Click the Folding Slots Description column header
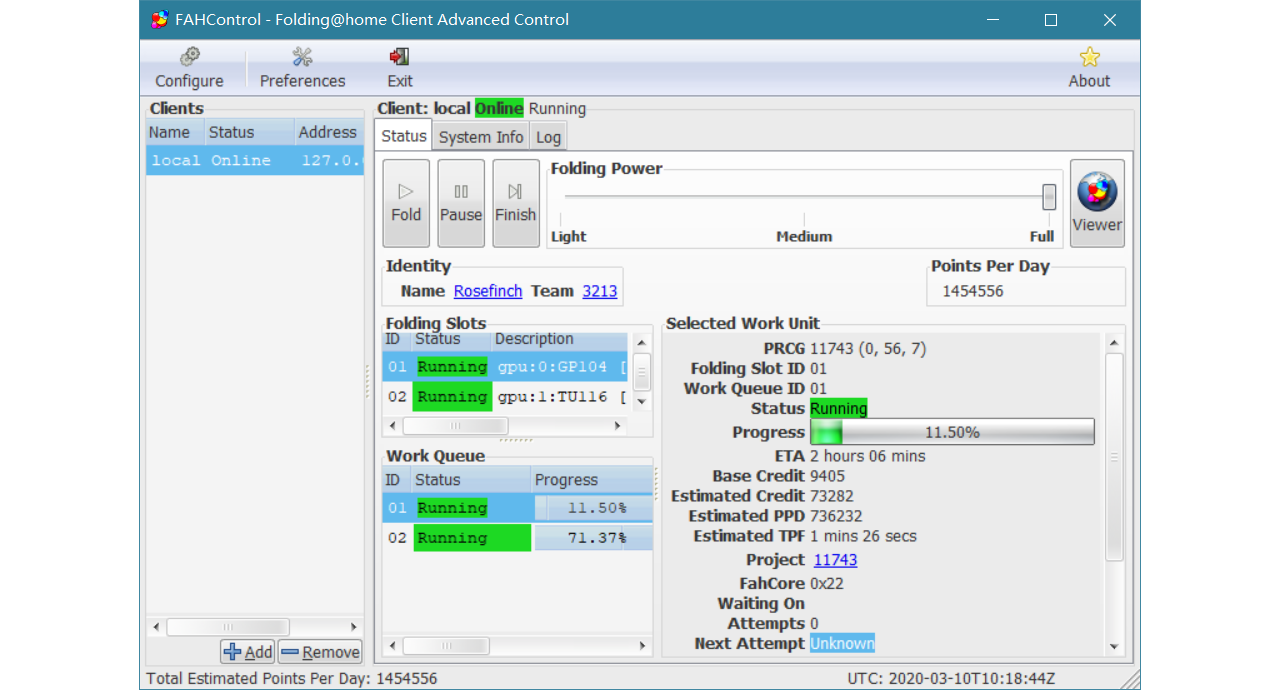 (559, 340)
